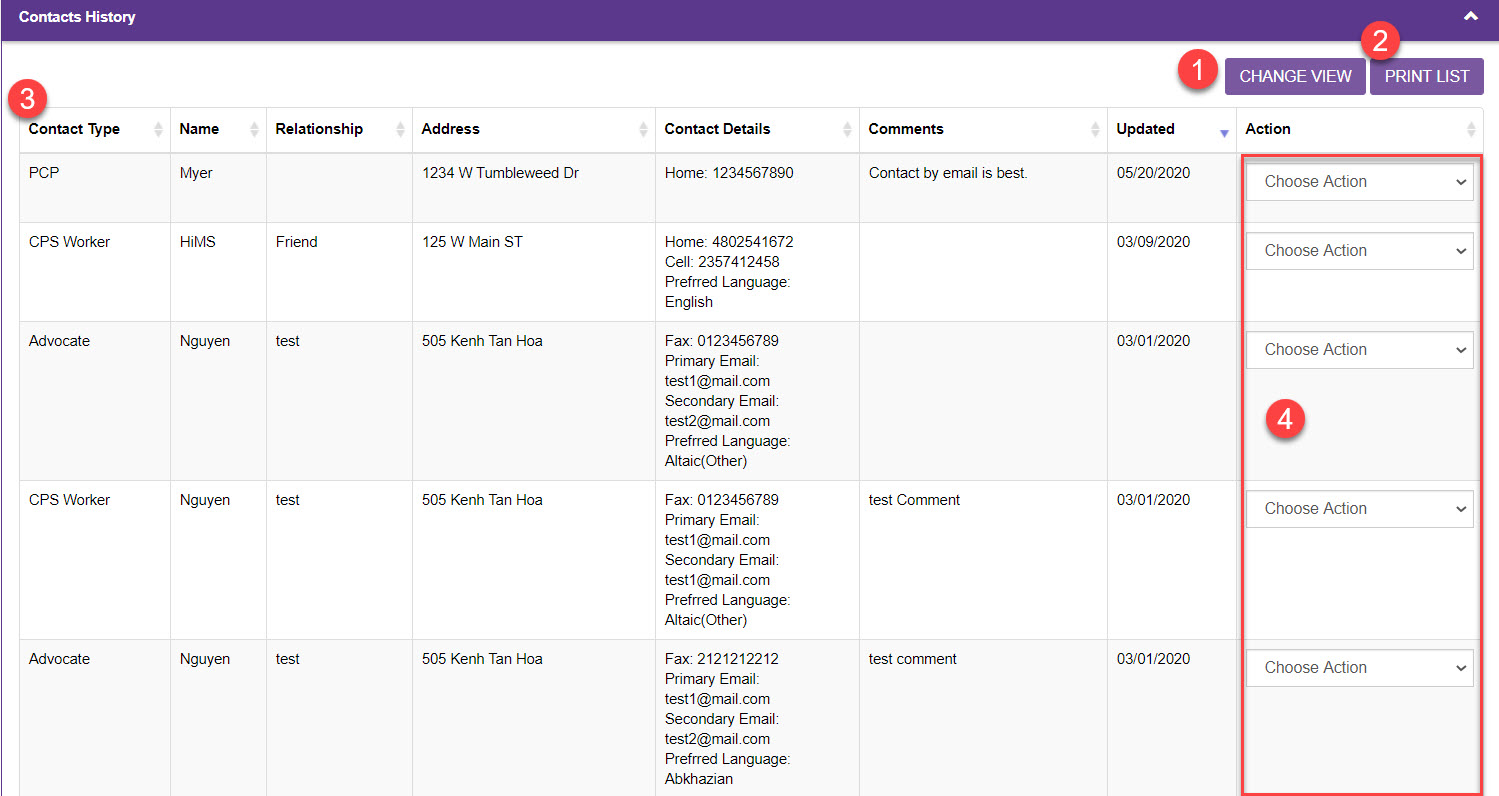
Task: Click Fax: 2121212212 contact detail
Action: (x=722, y=659)
